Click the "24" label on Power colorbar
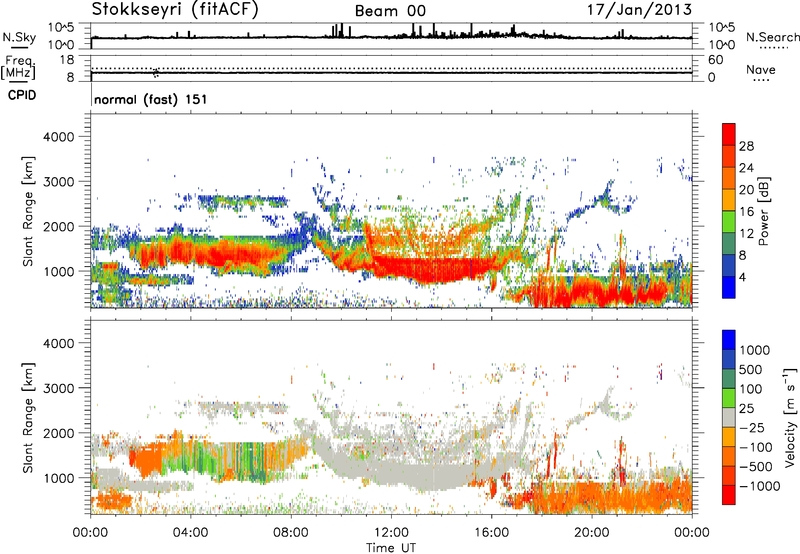The width and height of the screenshot is (800, 554). tap(746, 168)
